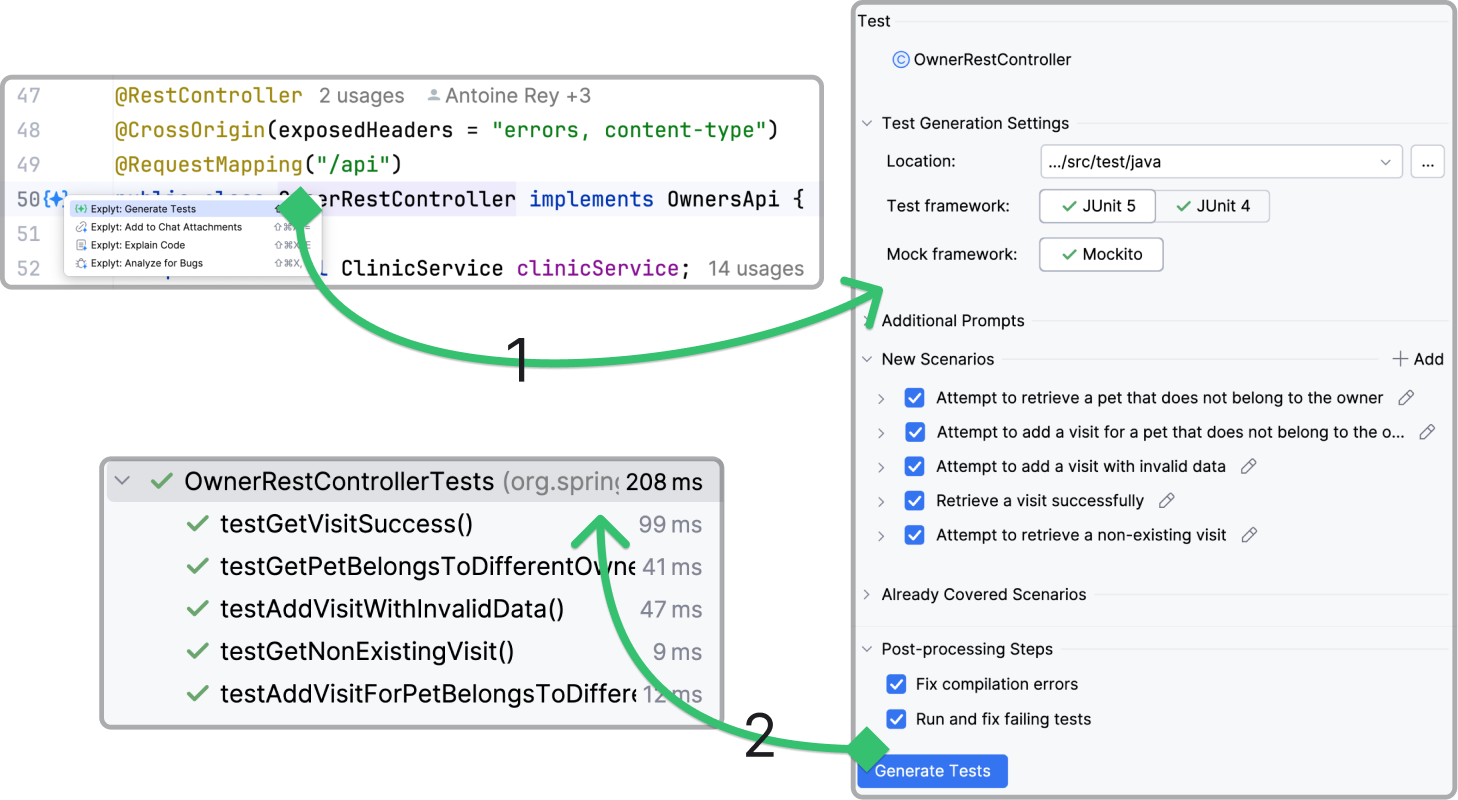
Task: Click the @CrossOrigin annotation on line 48
Action: 189,130
